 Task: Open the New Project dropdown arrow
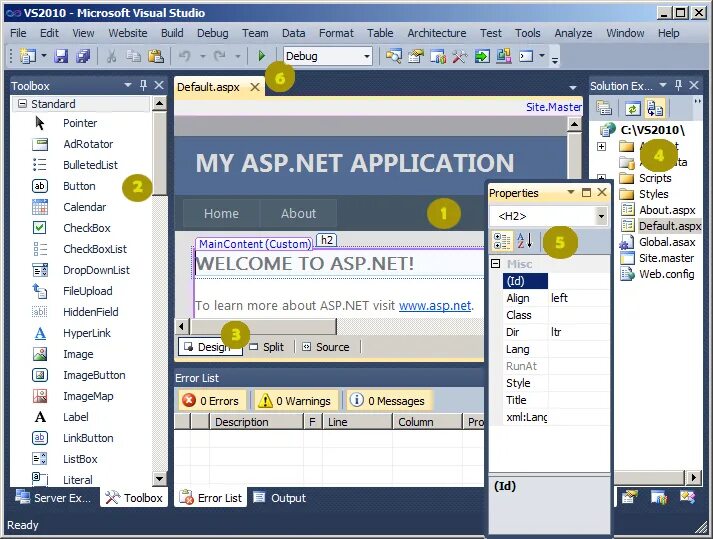(x=44, y=56)
